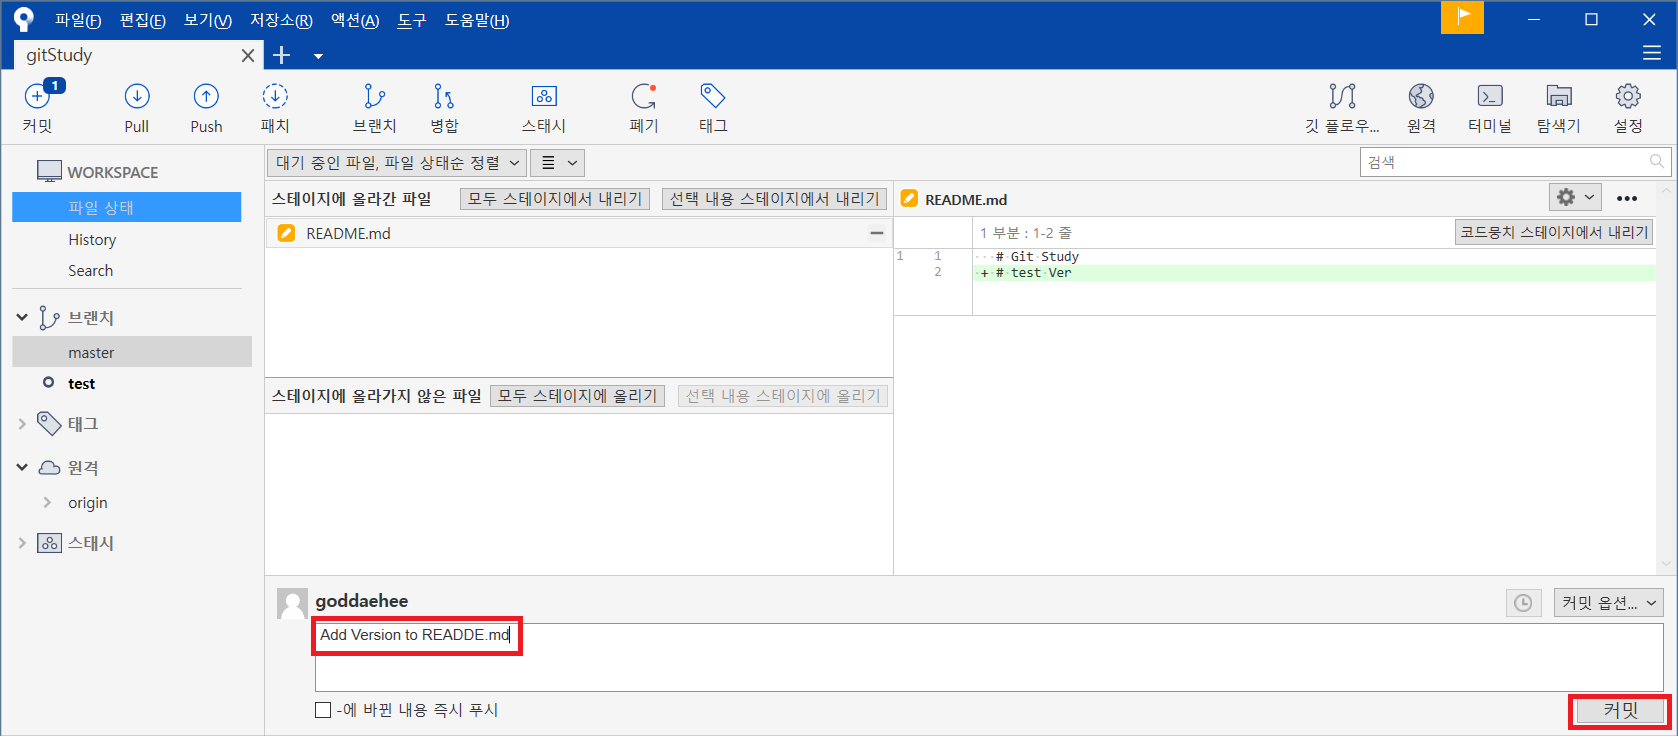Close the gitStudy tab
The width and height of the screenshot is (1678, 737).
click(247, 56)
